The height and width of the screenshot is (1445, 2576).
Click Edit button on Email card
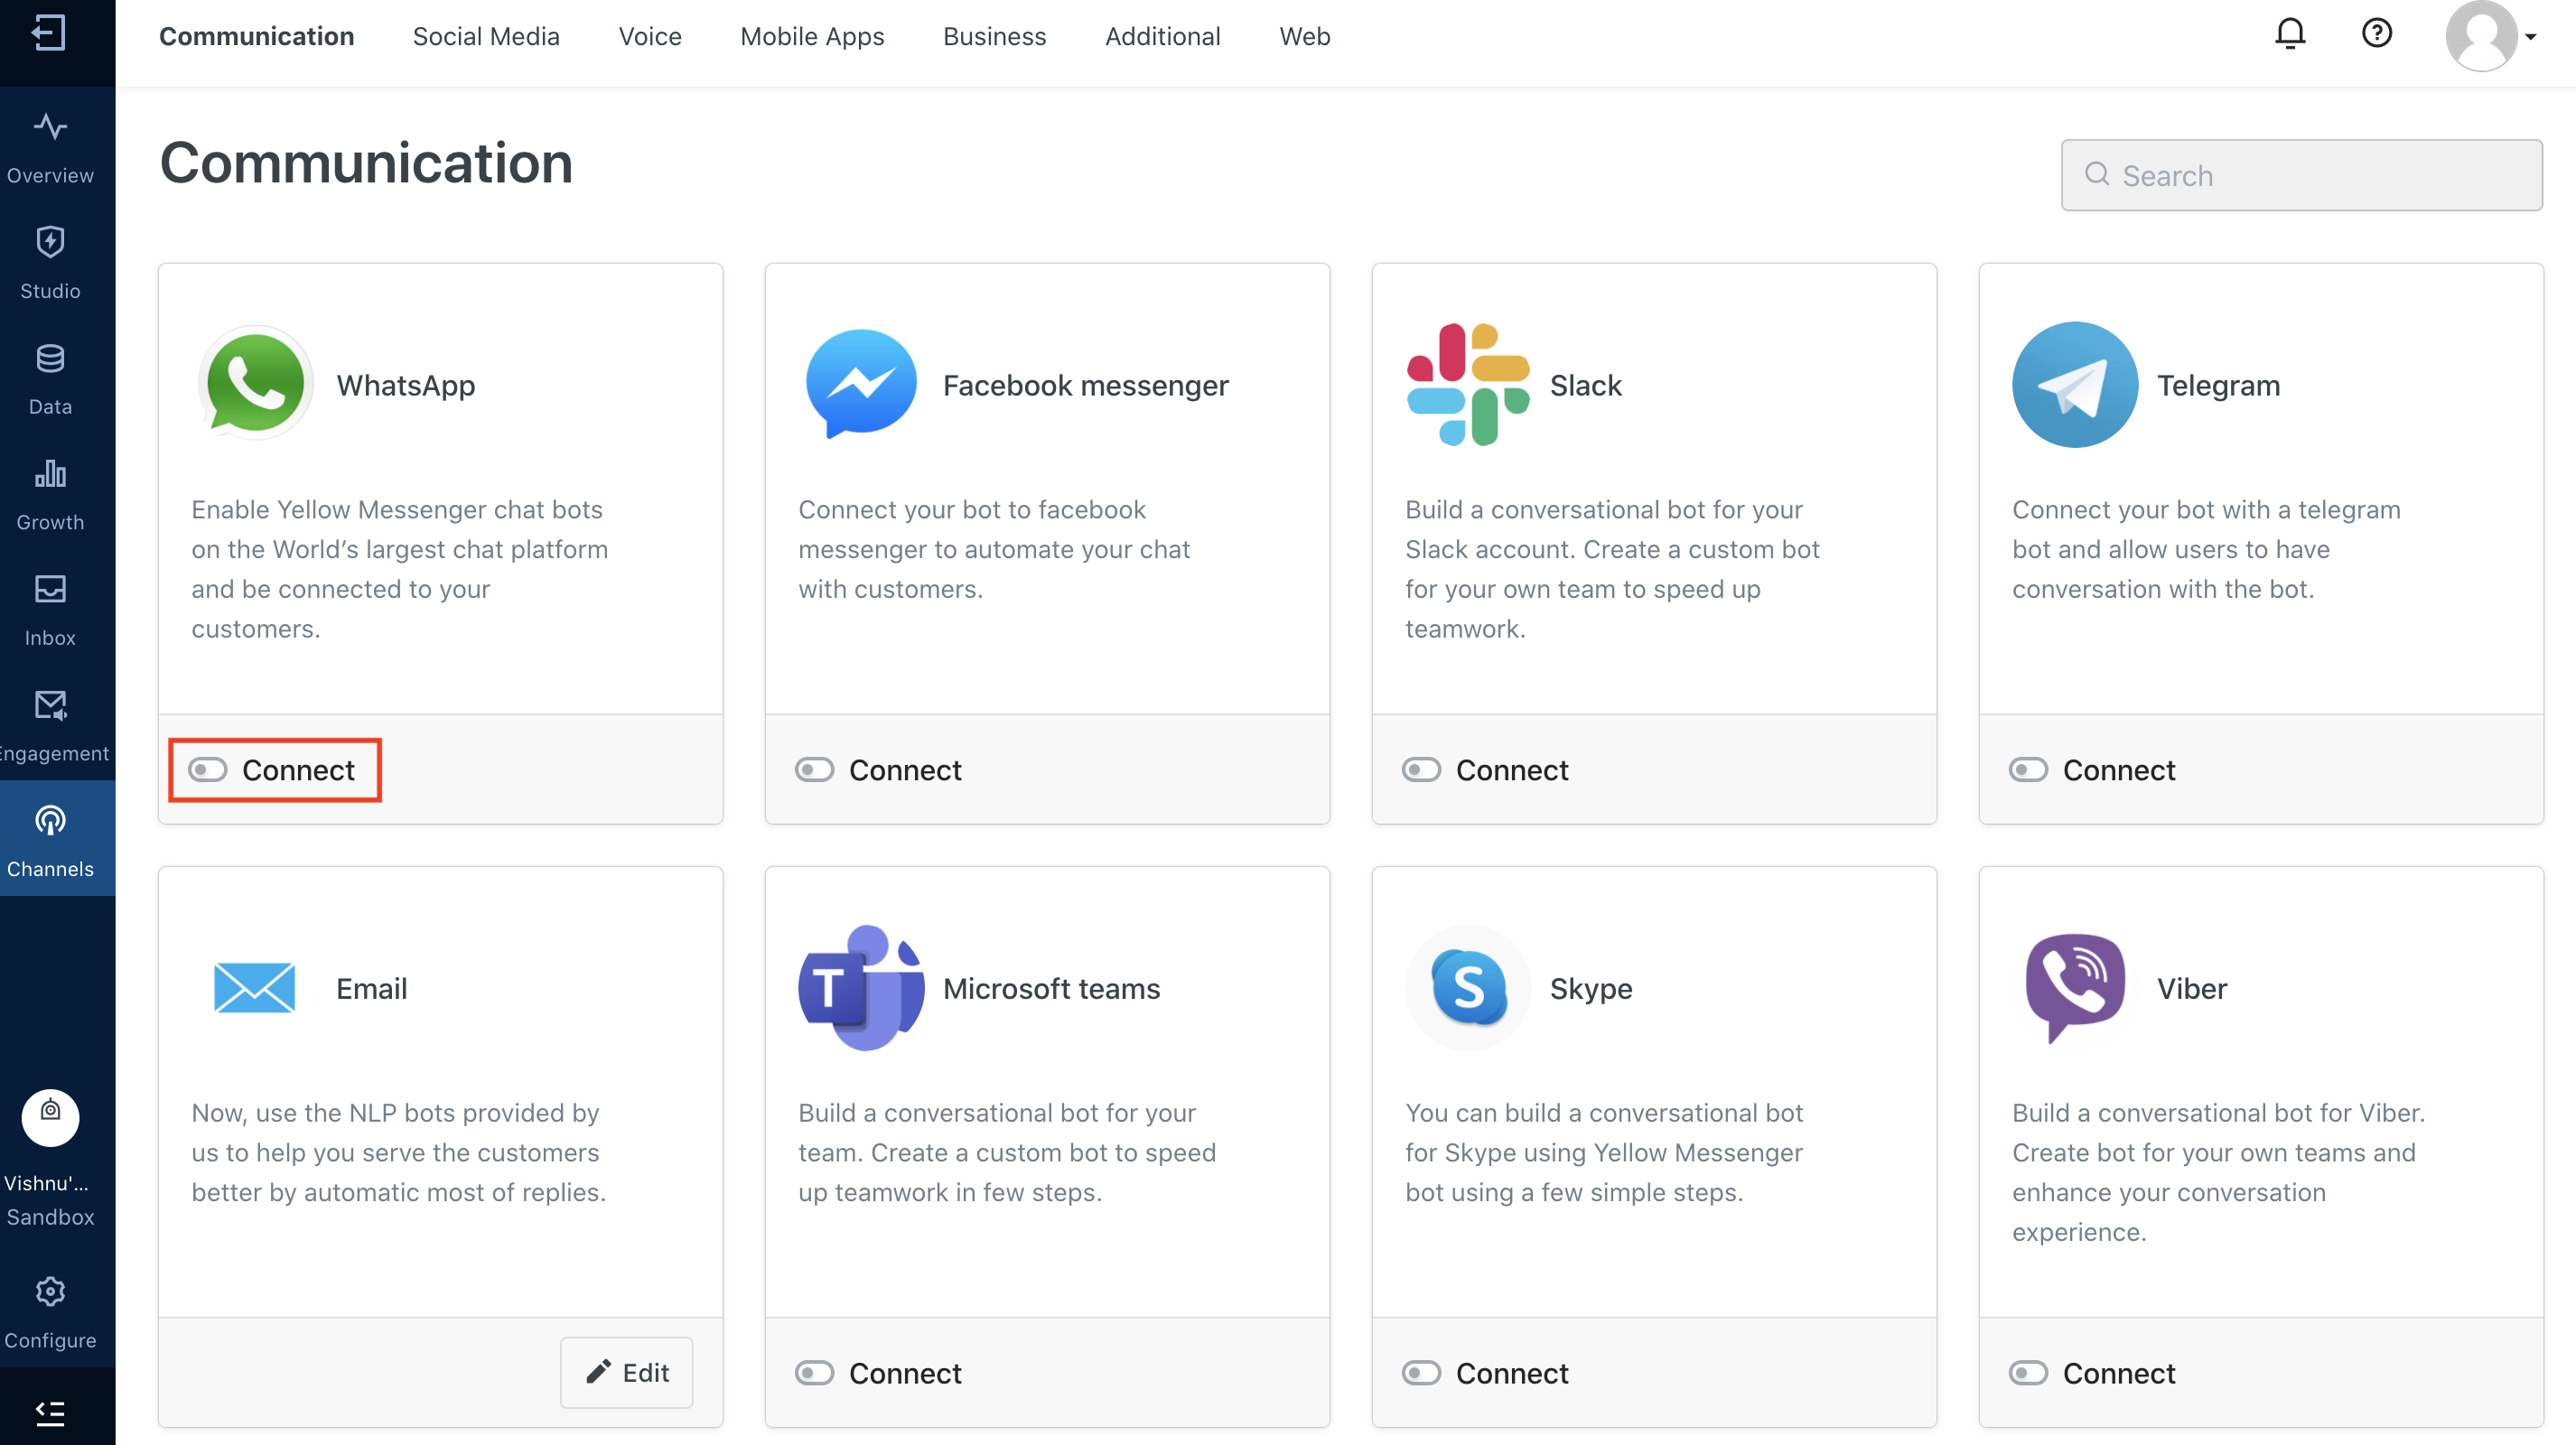click(x=626, y=1372)
